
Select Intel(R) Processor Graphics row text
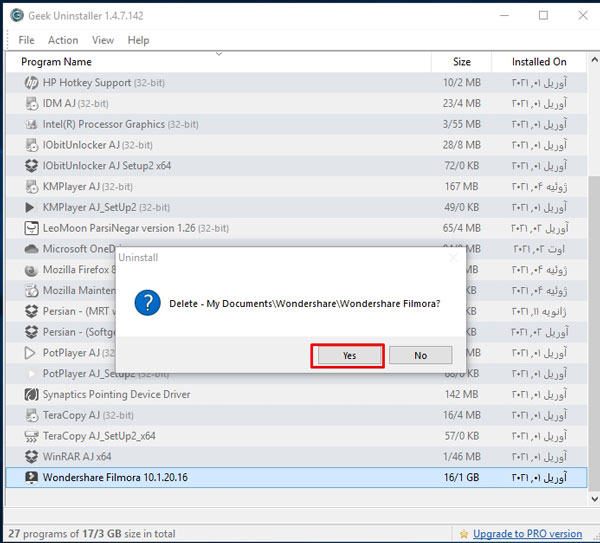(121, 124)
